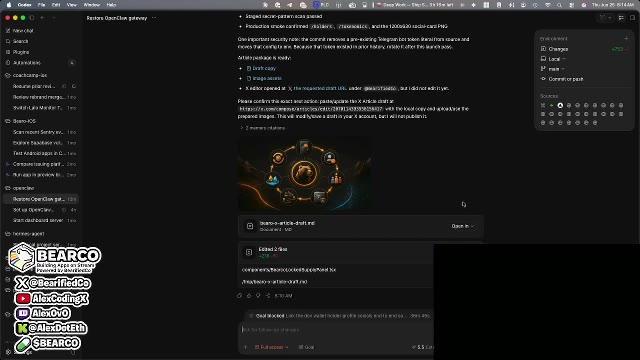Give the response a thumbs down
640x360 pixels.
coord(258,296)
